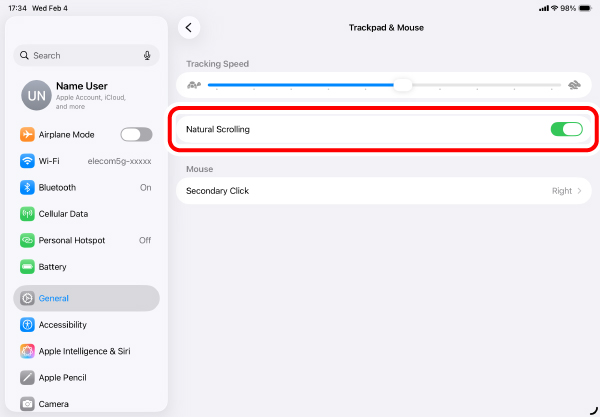Tap the elecom5g-xxxxx Wi-Fi network label
The height and width of the screenshot is (417, 600).
(119, 161)
